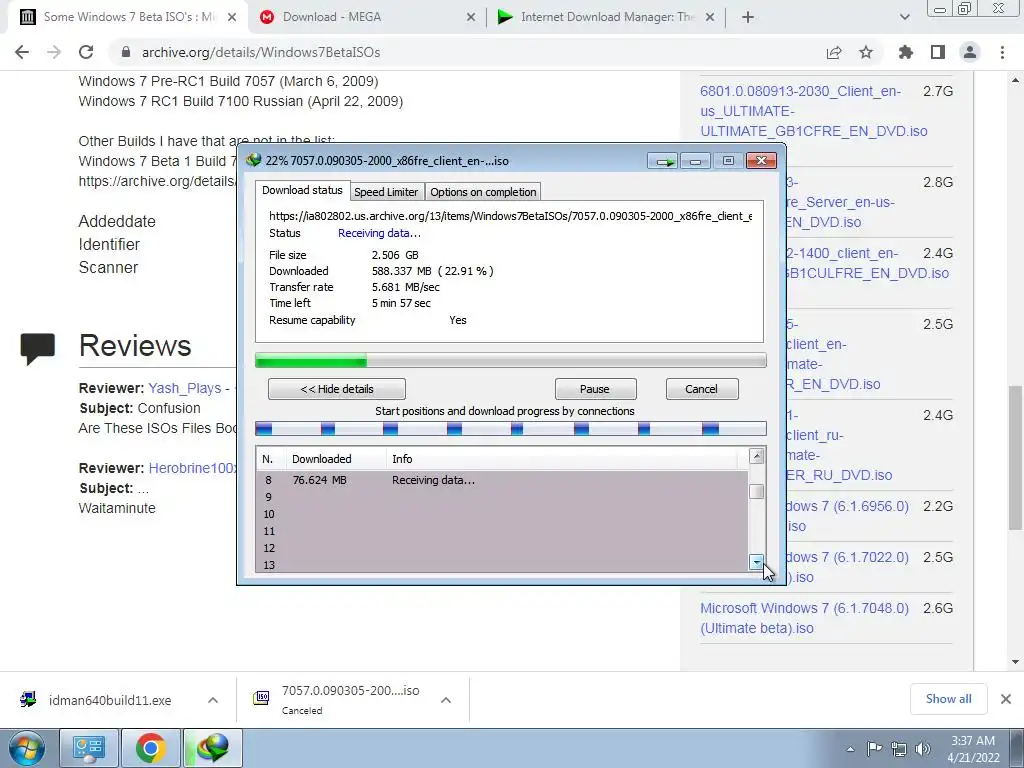Click browser back arrow
Viewport: 1024px width, 768px height.
point(22,52)
